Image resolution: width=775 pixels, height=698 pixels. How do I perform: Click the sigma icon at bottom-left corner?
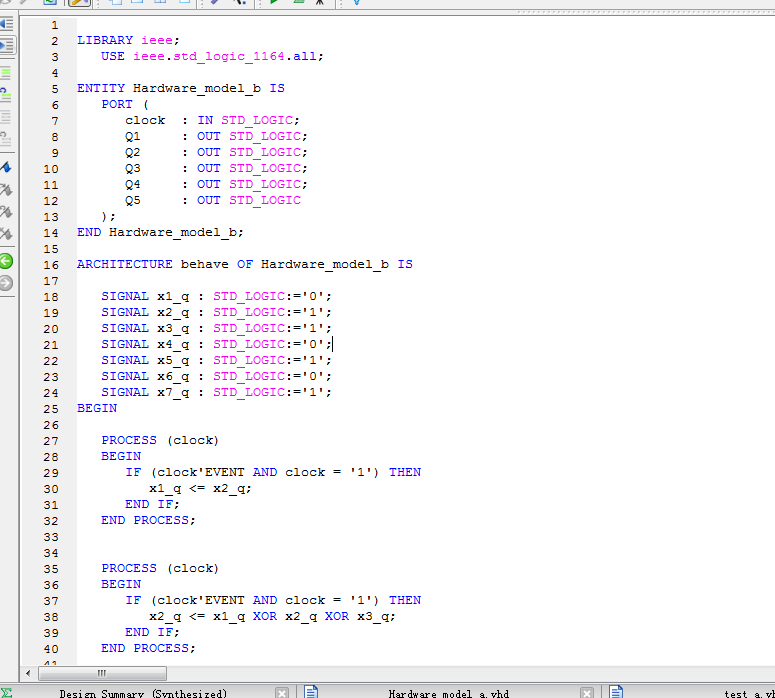tap(7, 692)
